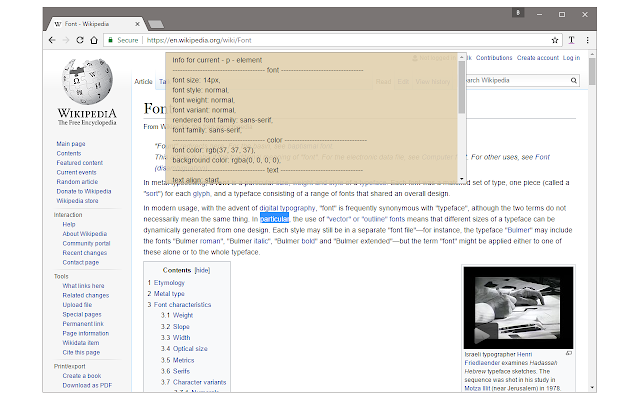This screenshot has width=640, height=400.
Task: Click the browser forward arrow
Action: tap(66, 40)
